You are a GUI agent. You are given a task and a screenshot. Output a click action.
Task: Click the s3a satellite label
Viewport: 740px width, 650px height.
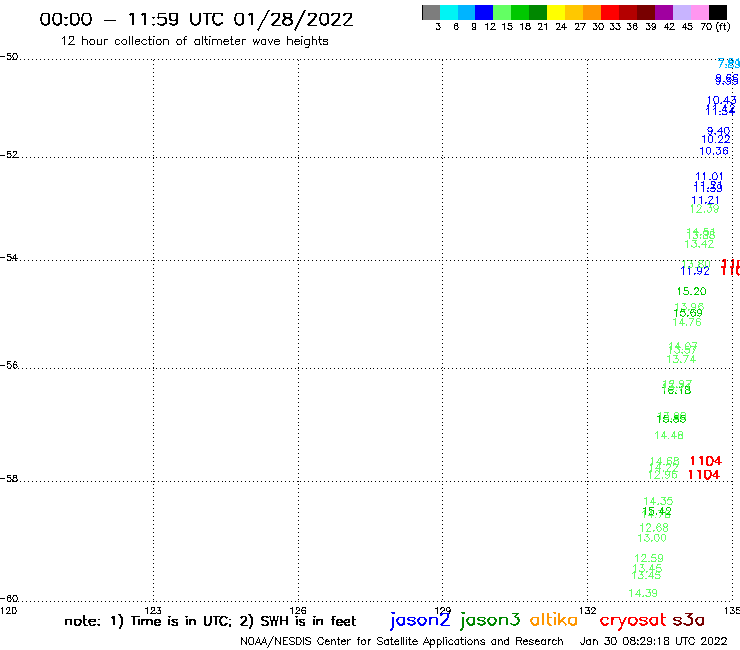689,620
